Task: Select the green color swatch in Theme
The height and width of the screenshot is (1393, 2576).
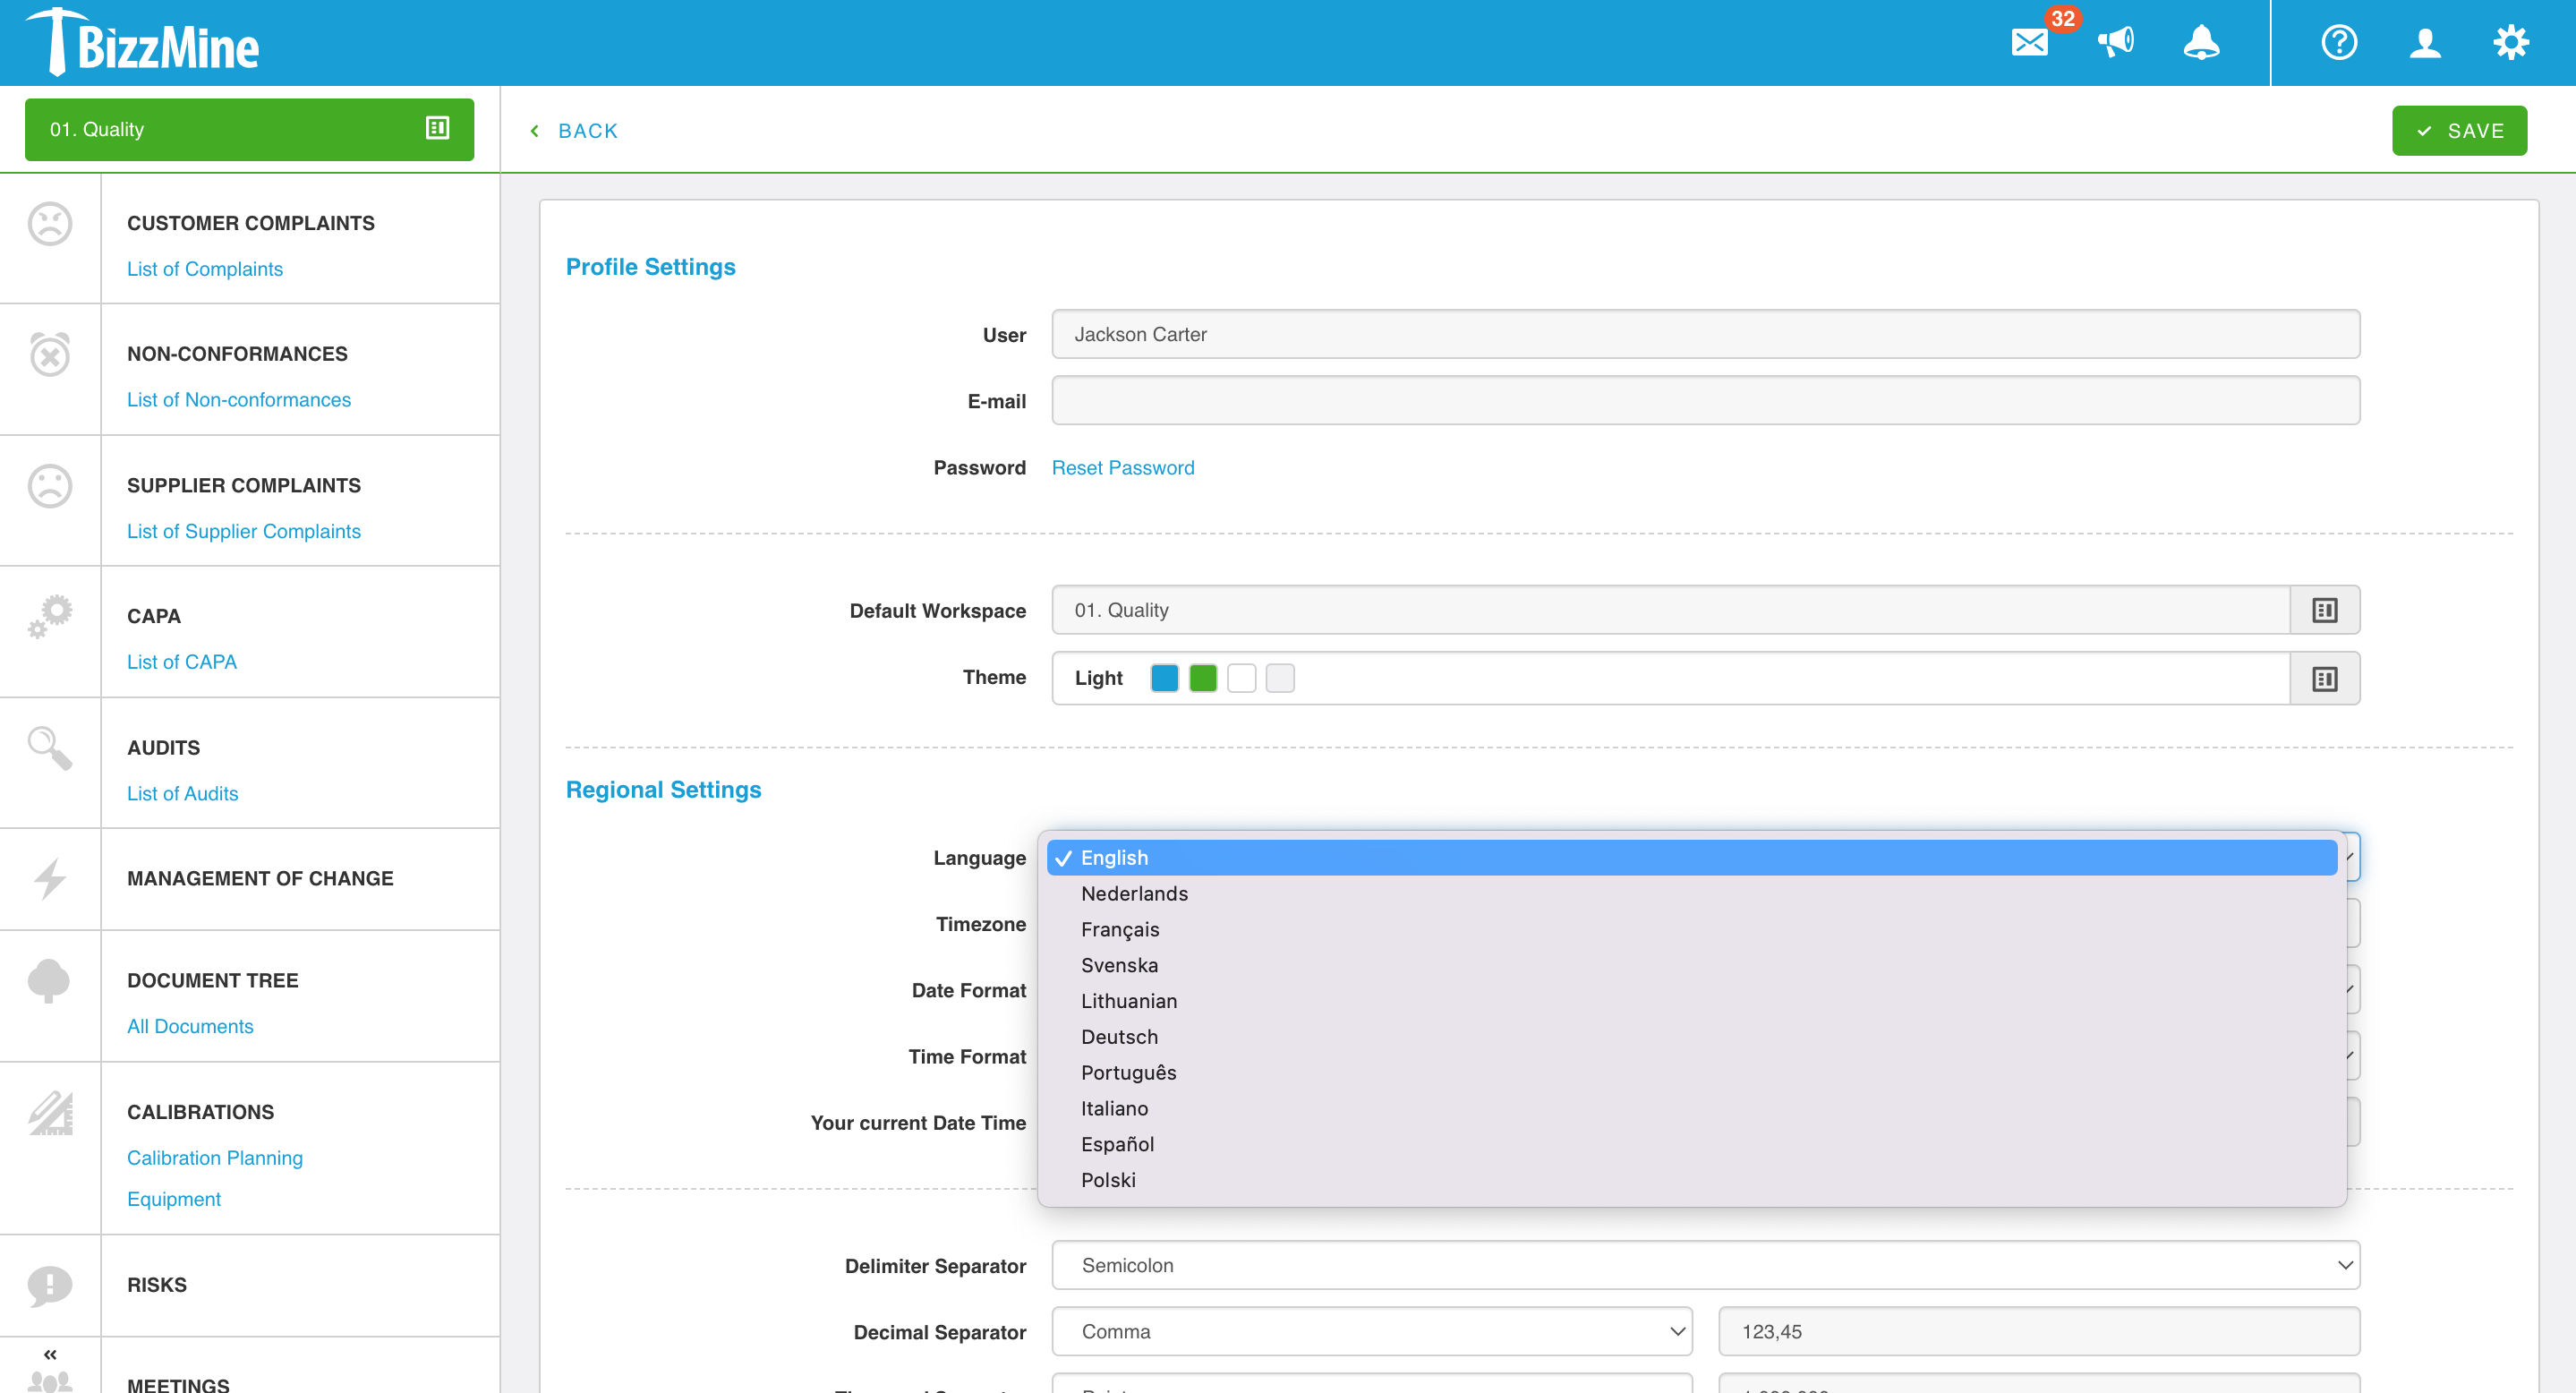Action: point(1200,678)
